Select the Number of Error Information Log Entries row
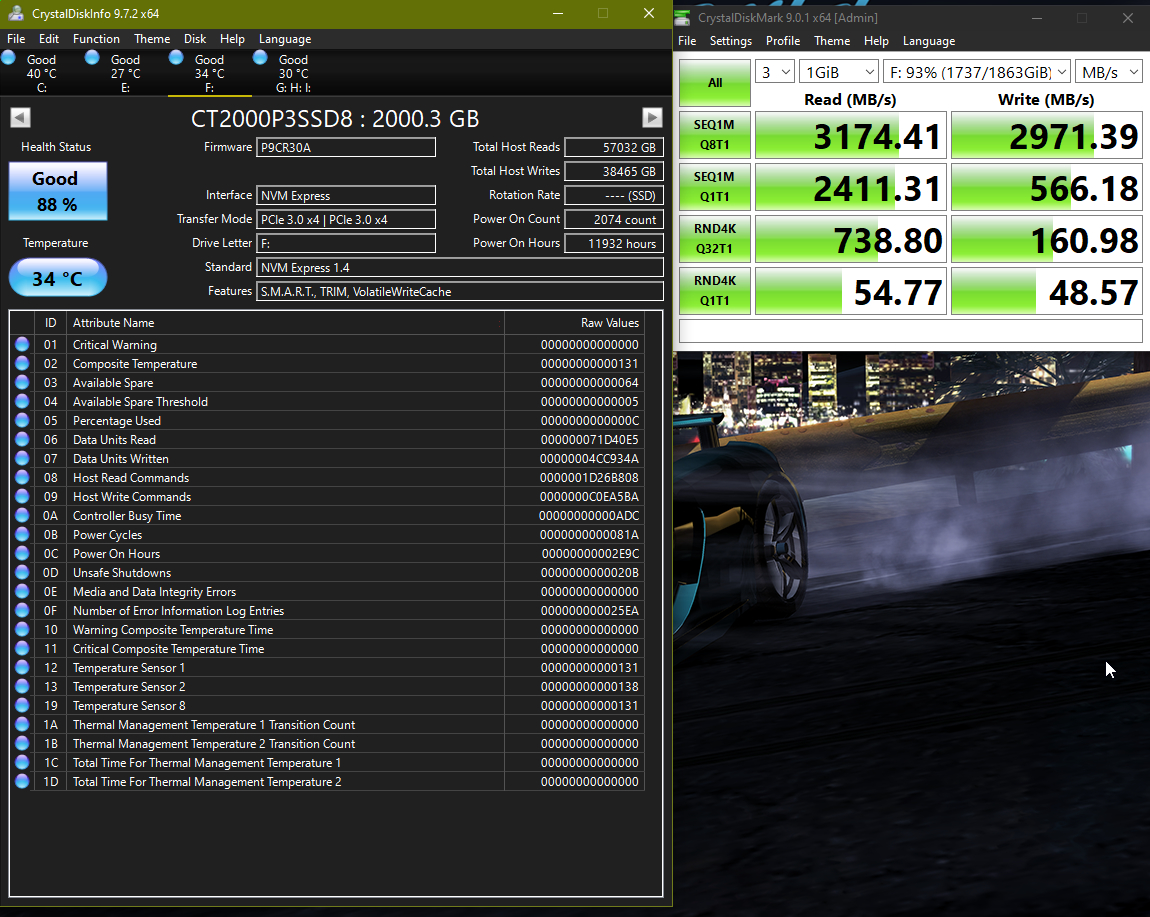This screenshot has width=1150, height=917. pyautogui.click(x=327, y=610)
